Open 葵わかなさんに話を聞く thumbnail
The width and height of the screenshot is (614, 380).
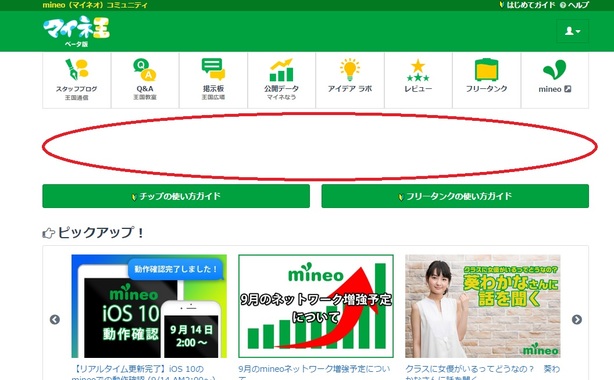click(x=483, y=306)
